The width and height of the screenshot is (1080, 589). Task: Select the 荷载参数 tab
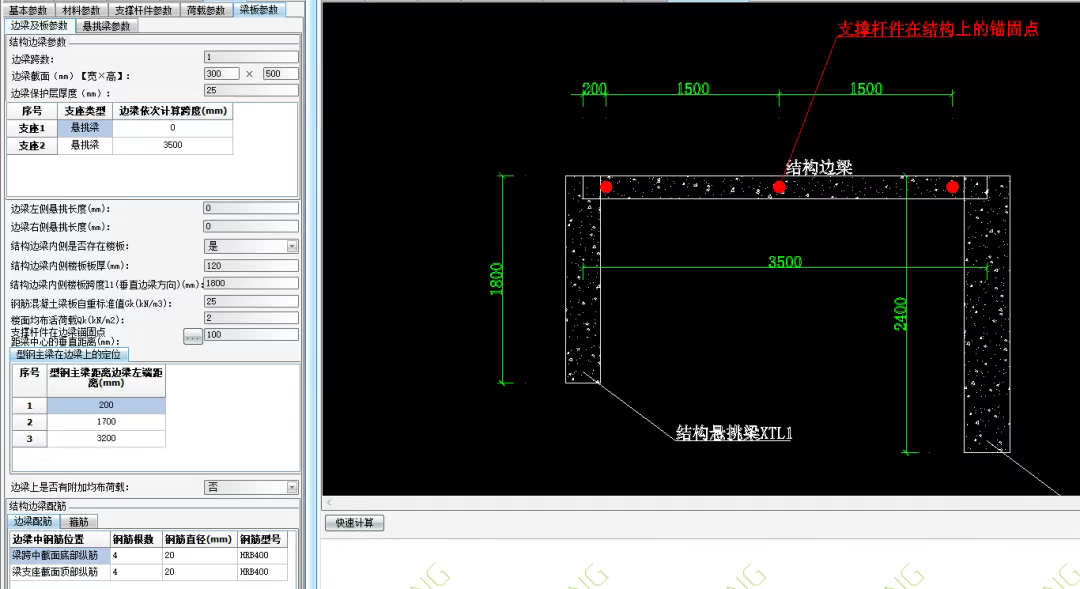[x=206, y=10]
